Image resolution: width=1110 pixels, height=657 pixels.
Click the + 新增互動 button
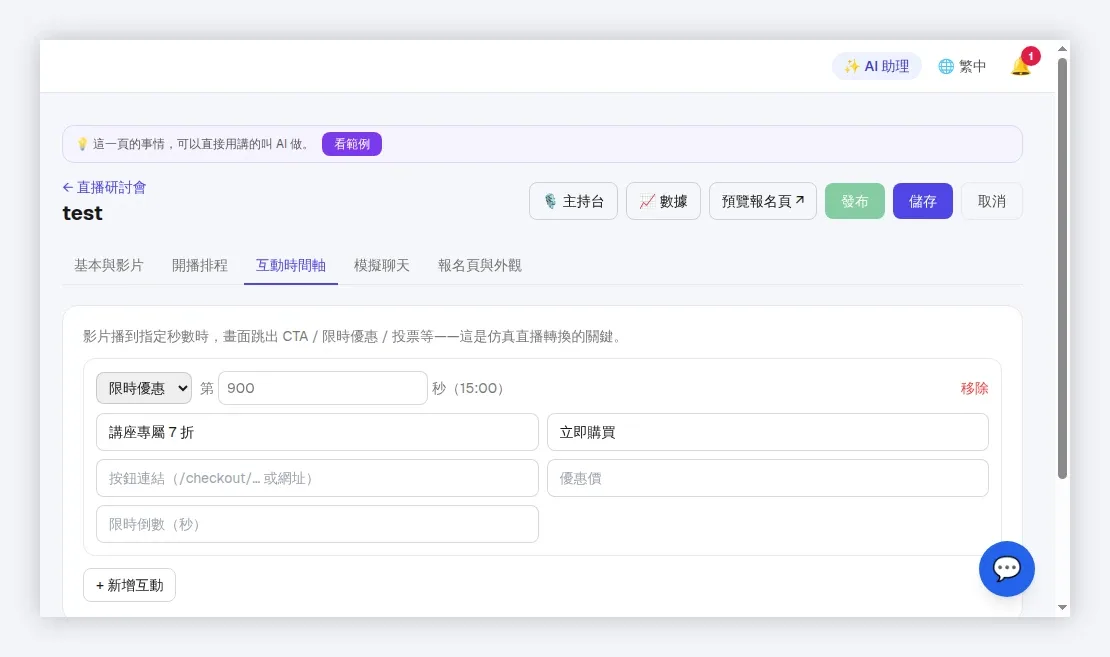coord(130,585)
